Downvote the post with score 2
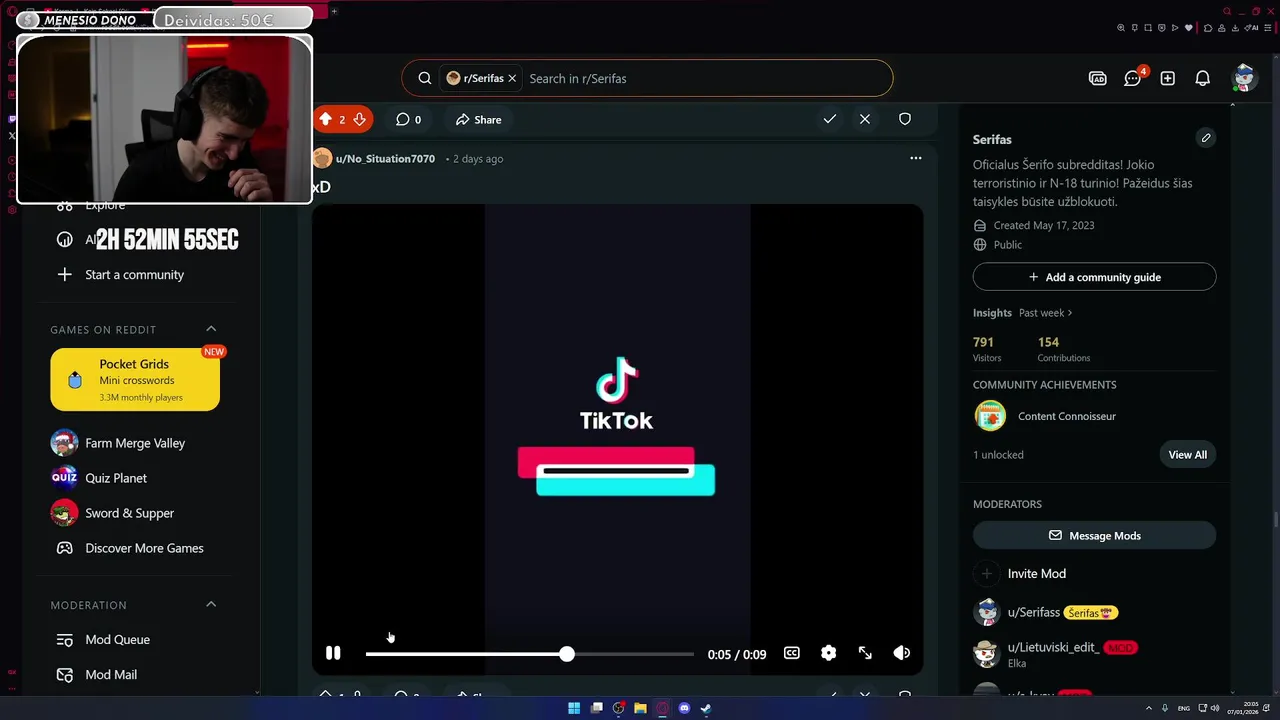The image size is (1280, 720). 359,119
